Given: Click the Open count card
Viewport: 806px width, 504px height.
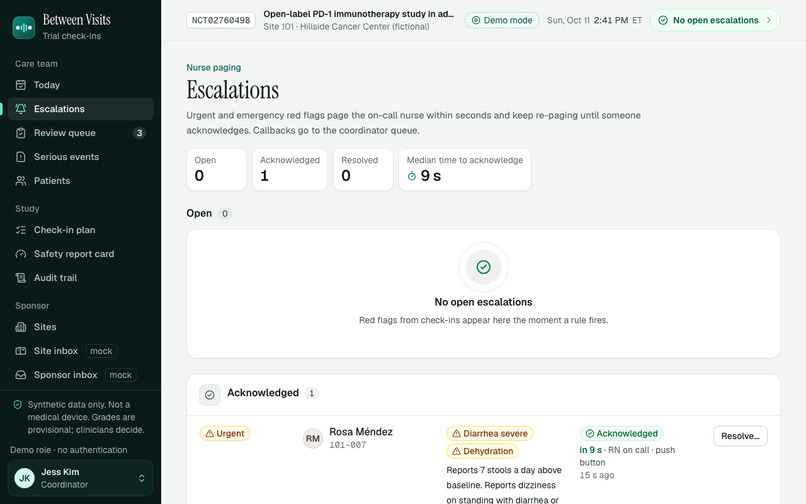Looking at the screenshot, I should click(216, 170).
